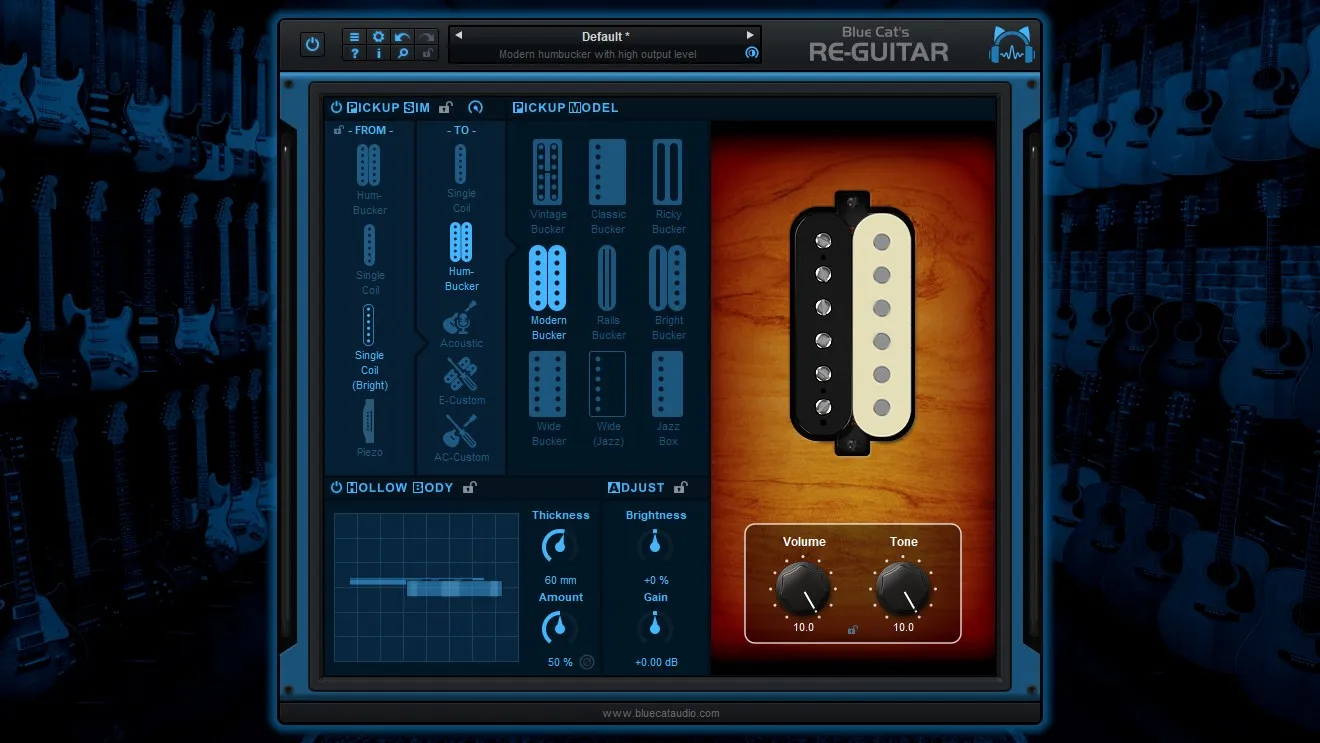Toggle the Hollow Body power switch
1320x743 pixels.
point(336,488)
